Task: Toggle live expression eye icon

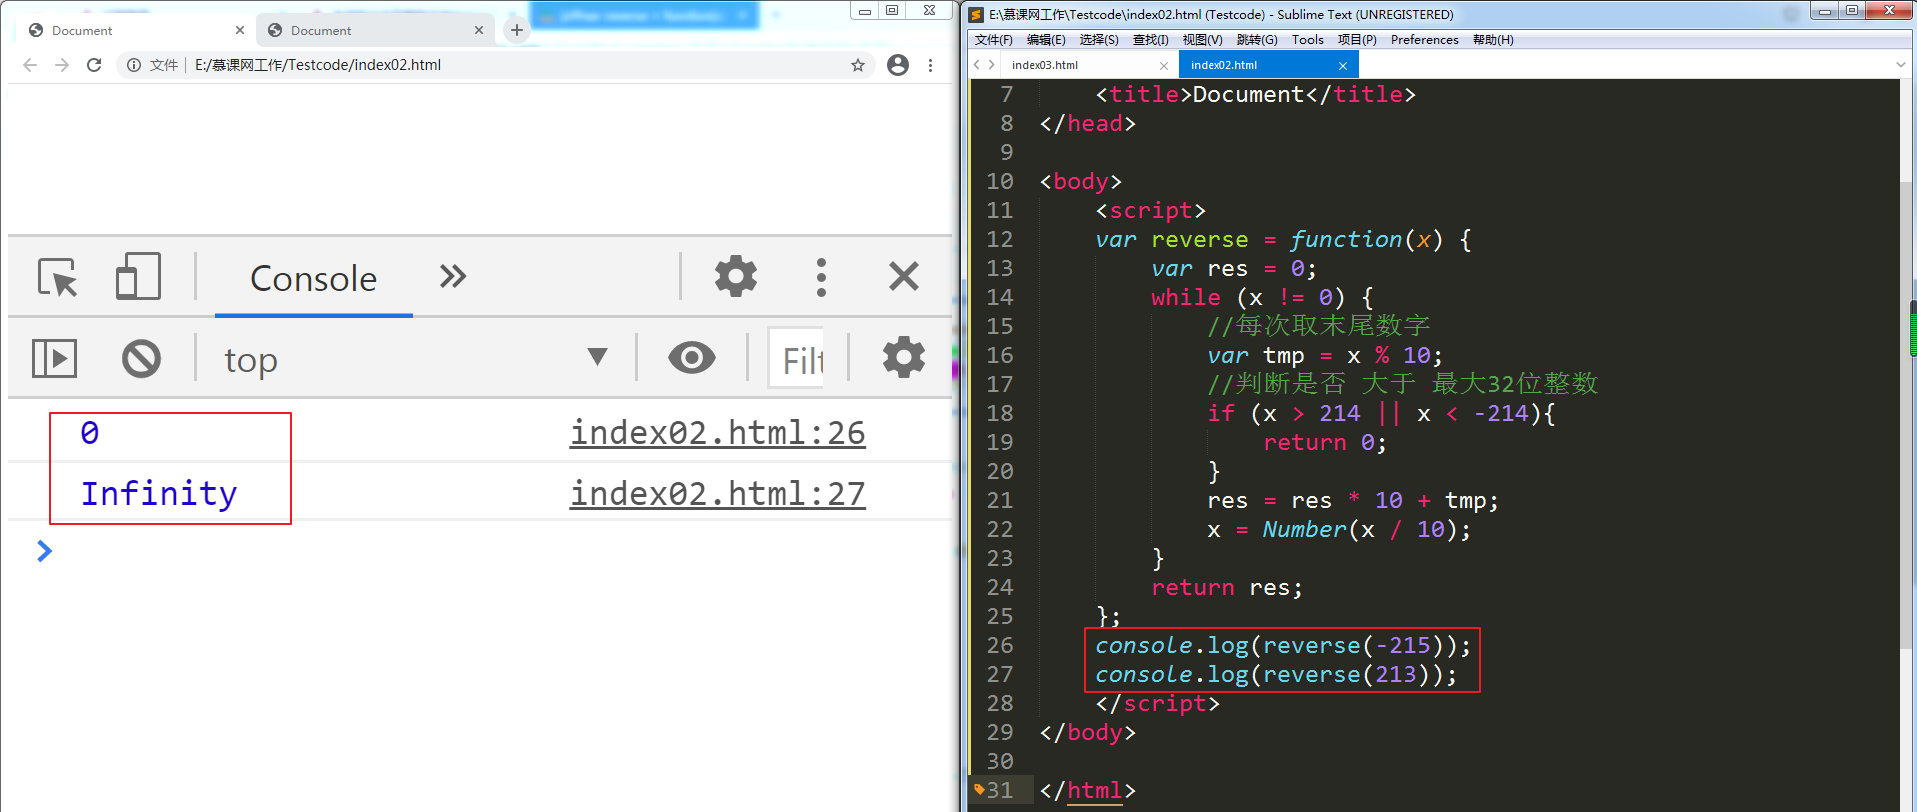Action: point(692,357)
